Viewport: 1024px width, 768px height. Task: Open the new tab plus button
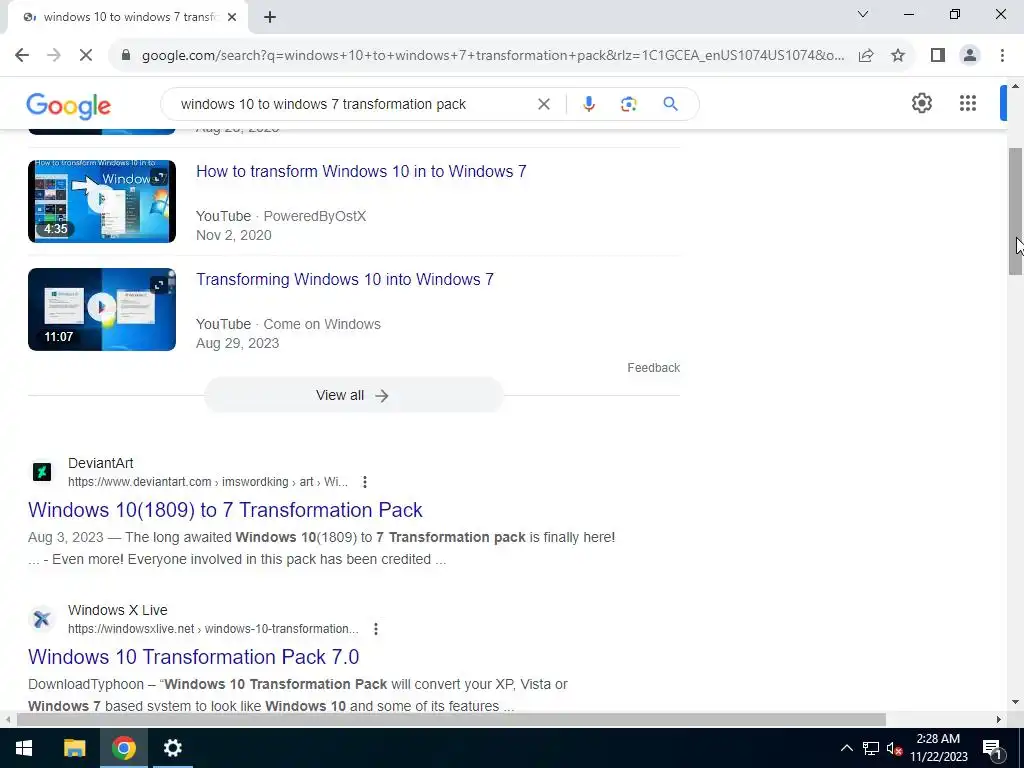[270, 18]
